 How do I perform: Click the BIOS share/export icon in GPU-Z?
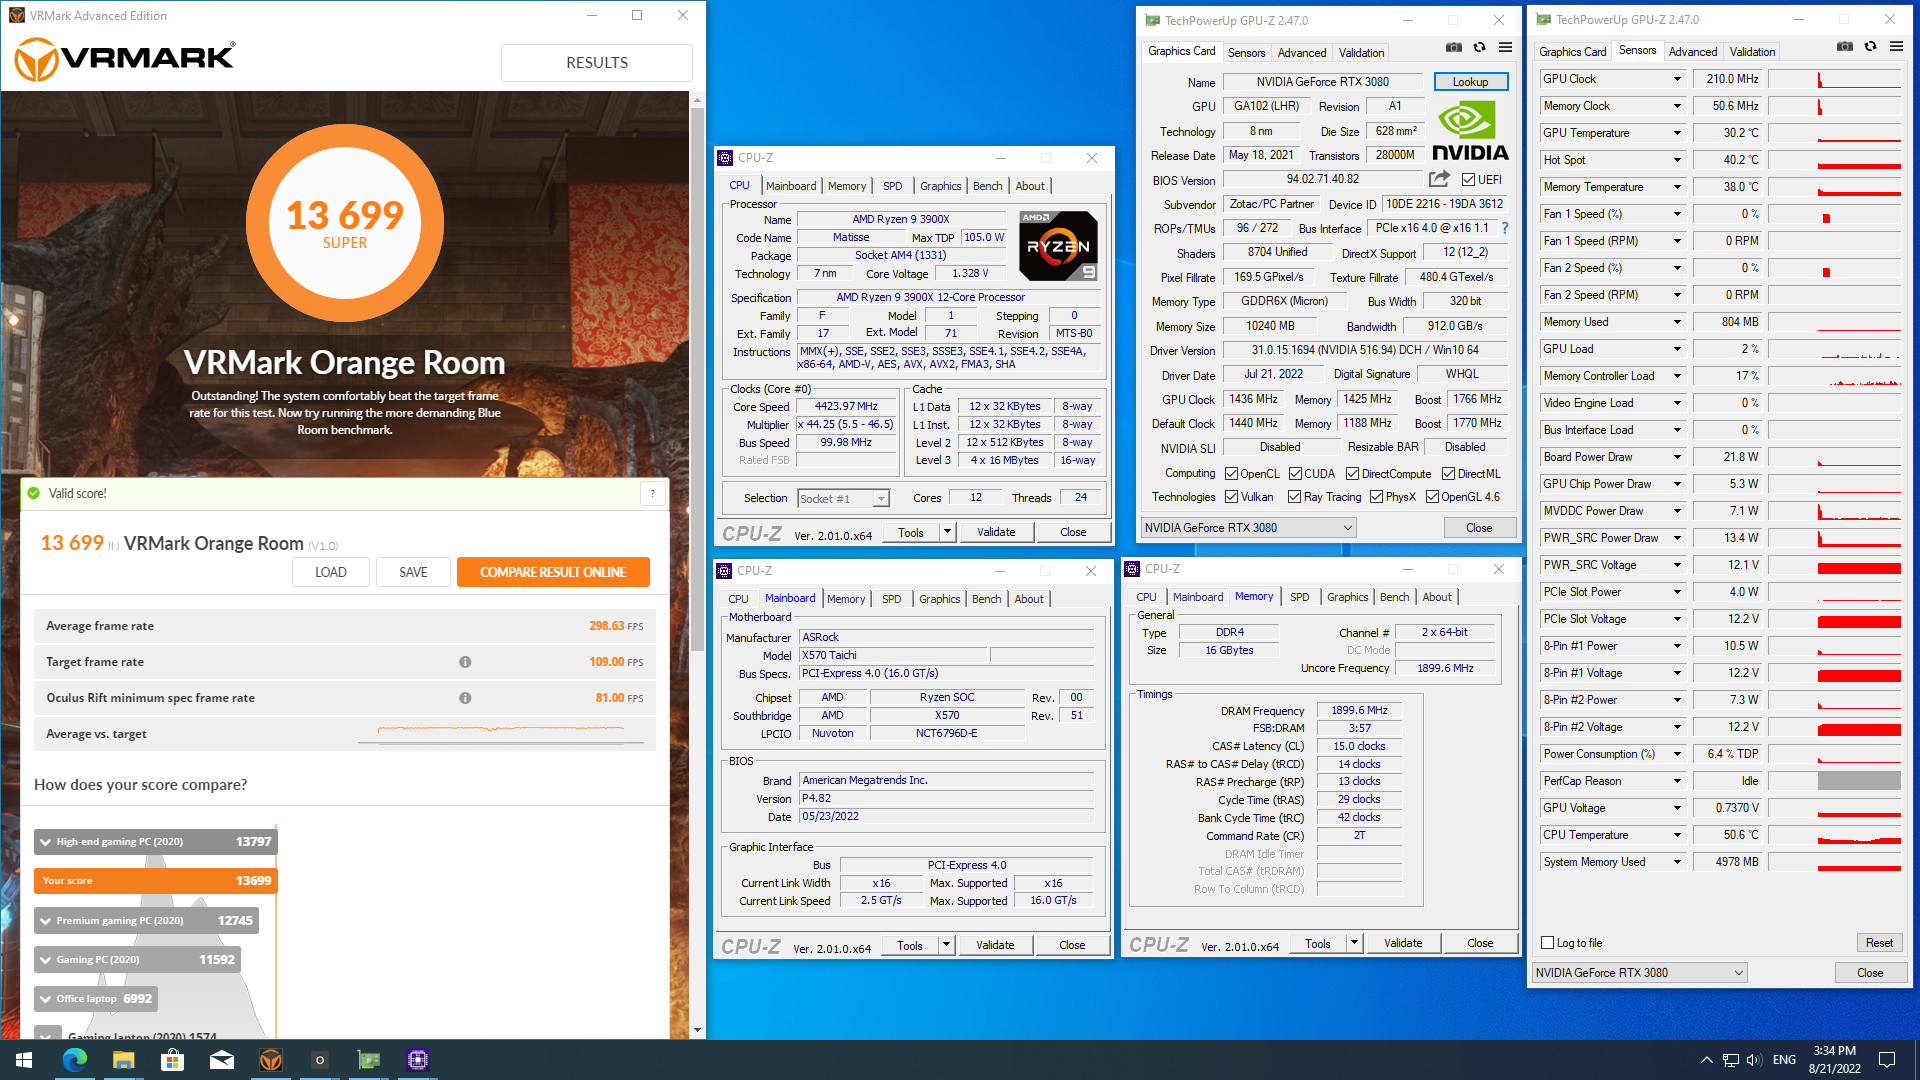click(x=1439, y=179)
